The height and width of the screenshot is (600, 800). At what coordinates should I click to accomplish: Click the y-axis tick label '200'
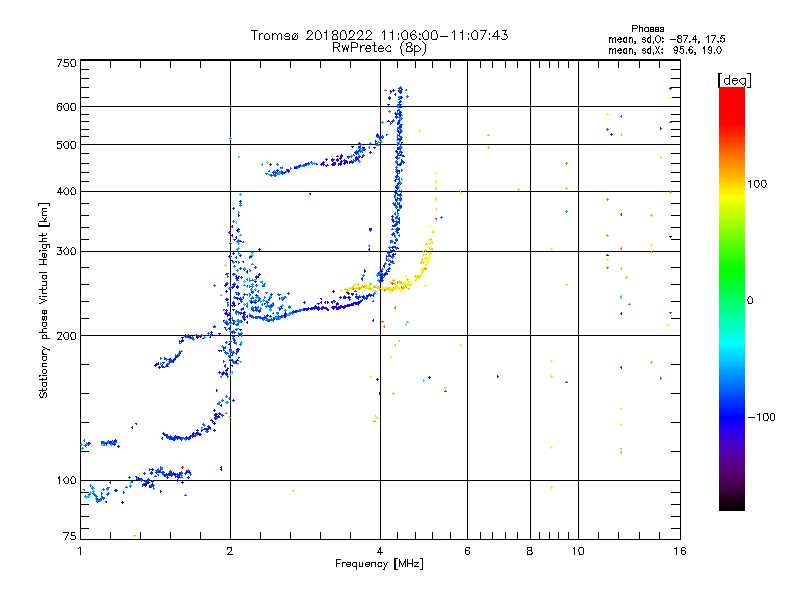pyautogui.click(x=66, y=336)
